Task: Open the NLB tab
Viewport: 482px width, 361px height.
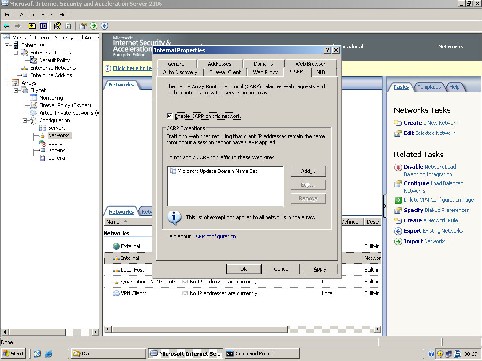Action: point(321,72)
